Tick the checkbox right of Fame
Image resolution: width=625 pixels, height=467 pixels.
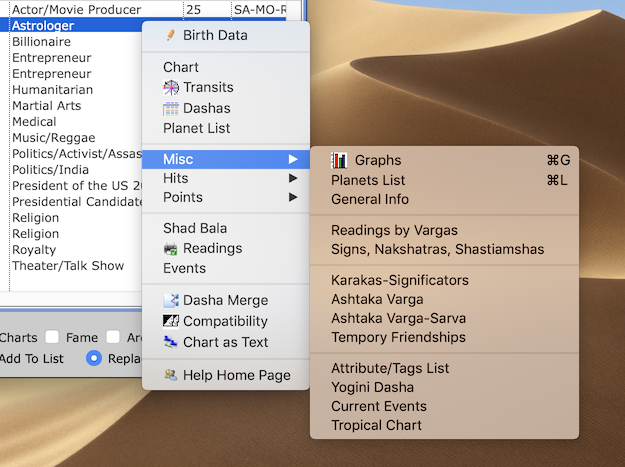114,338
